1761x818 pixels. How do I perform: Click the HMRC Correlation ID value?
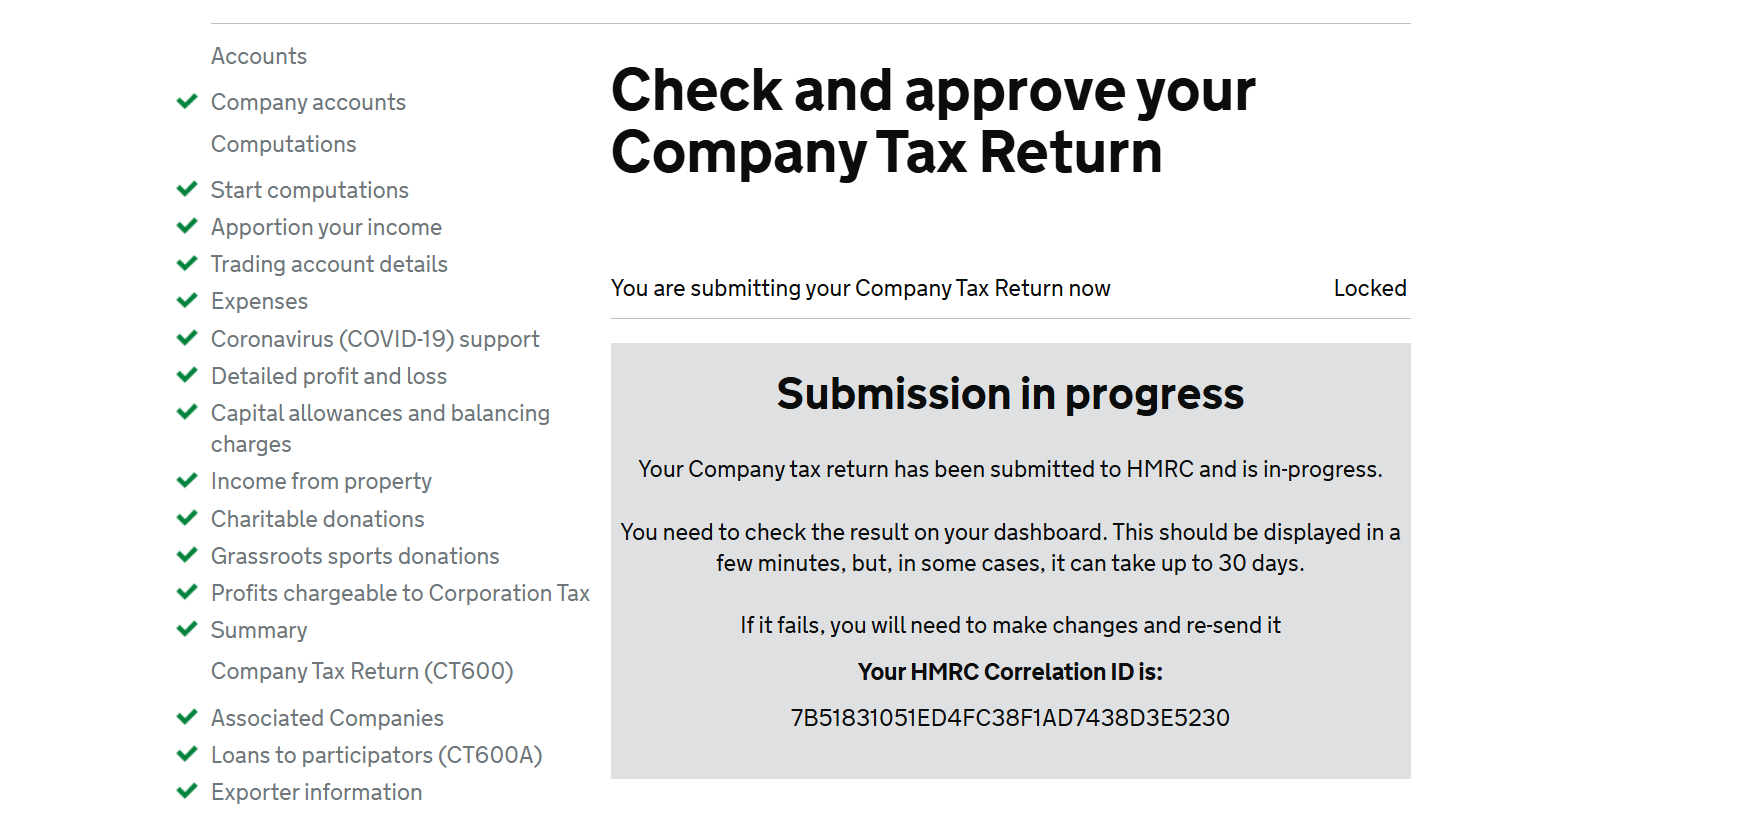(x=1010, y=718)
